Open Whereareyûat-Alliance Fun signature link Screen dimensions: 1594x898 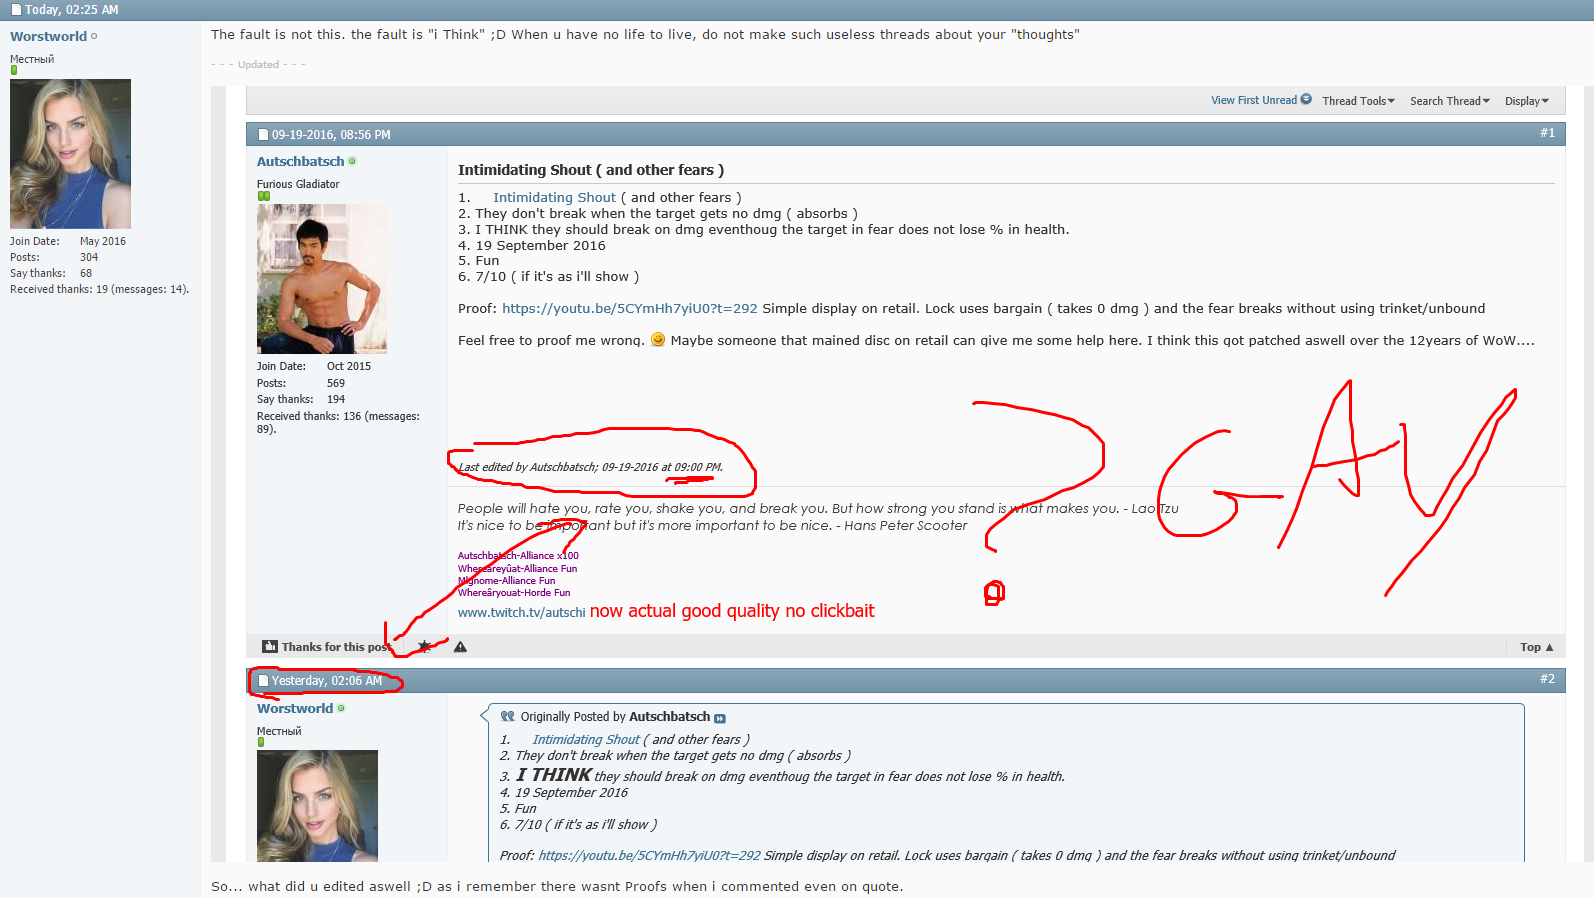coord(517,569)
